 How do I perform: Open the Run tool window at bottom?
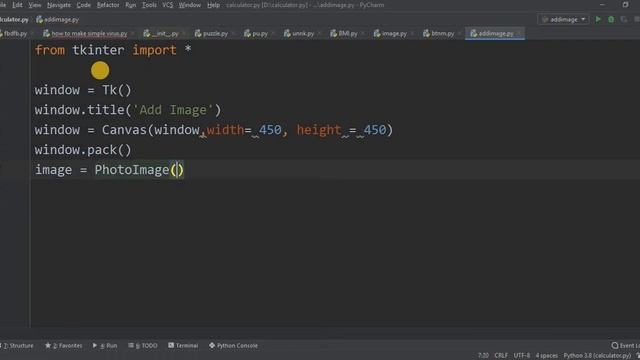click(105, 346)
